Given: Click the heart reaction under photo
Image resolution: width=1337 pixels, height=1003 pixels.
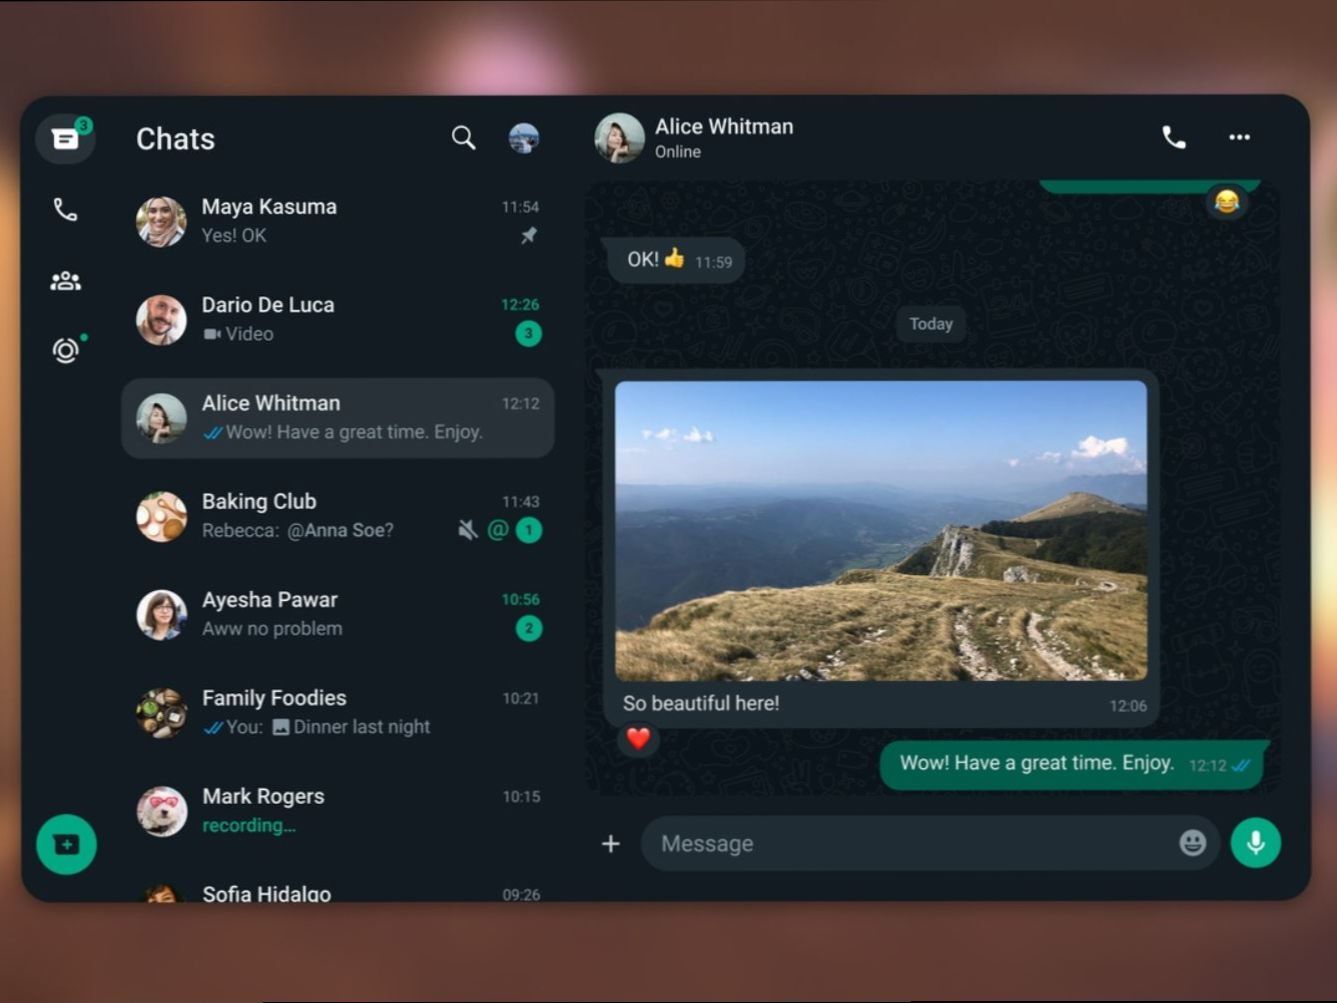Looking at the screenshot, I should point(638,739).
